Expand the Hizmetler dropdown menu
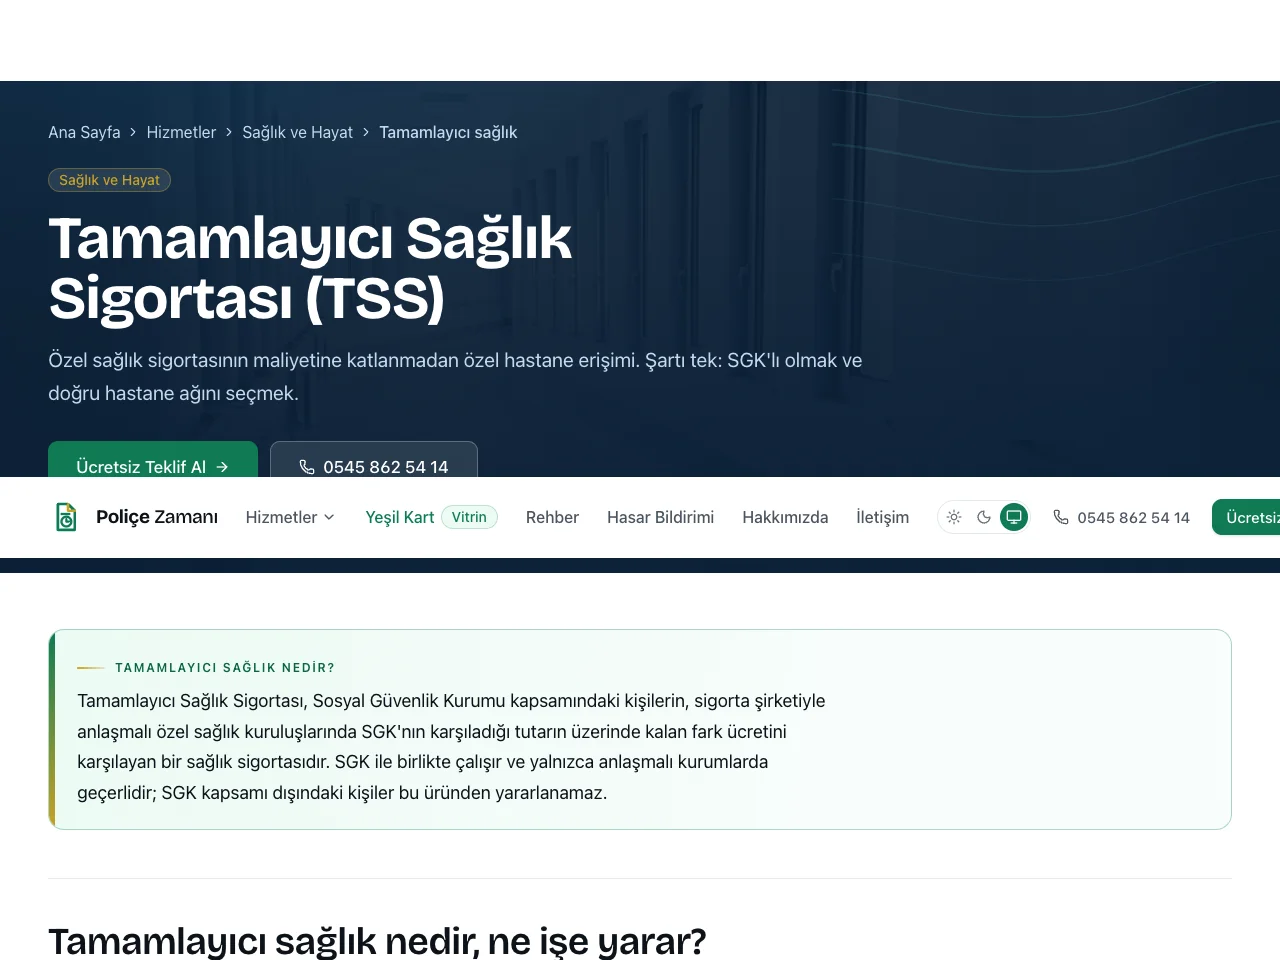The image size is (1280, 960). 290,517
